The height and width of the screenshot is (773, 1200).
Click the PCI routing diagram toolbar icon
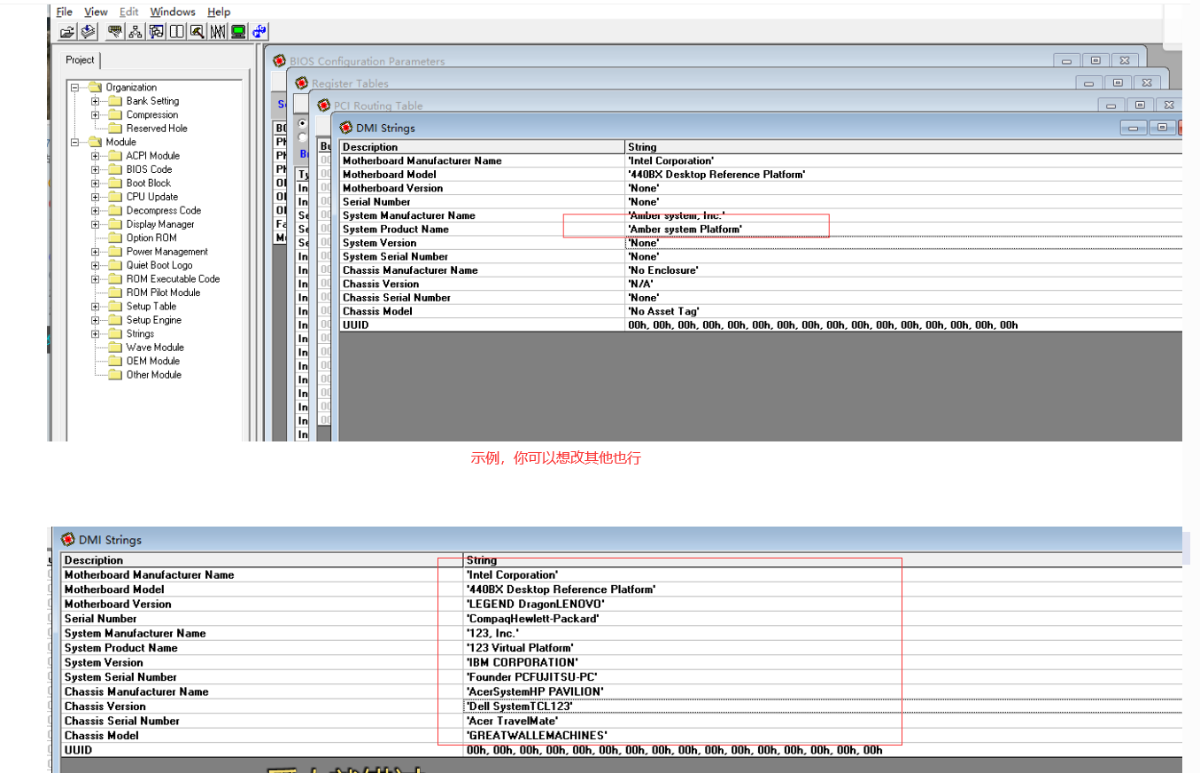point(156,32)
